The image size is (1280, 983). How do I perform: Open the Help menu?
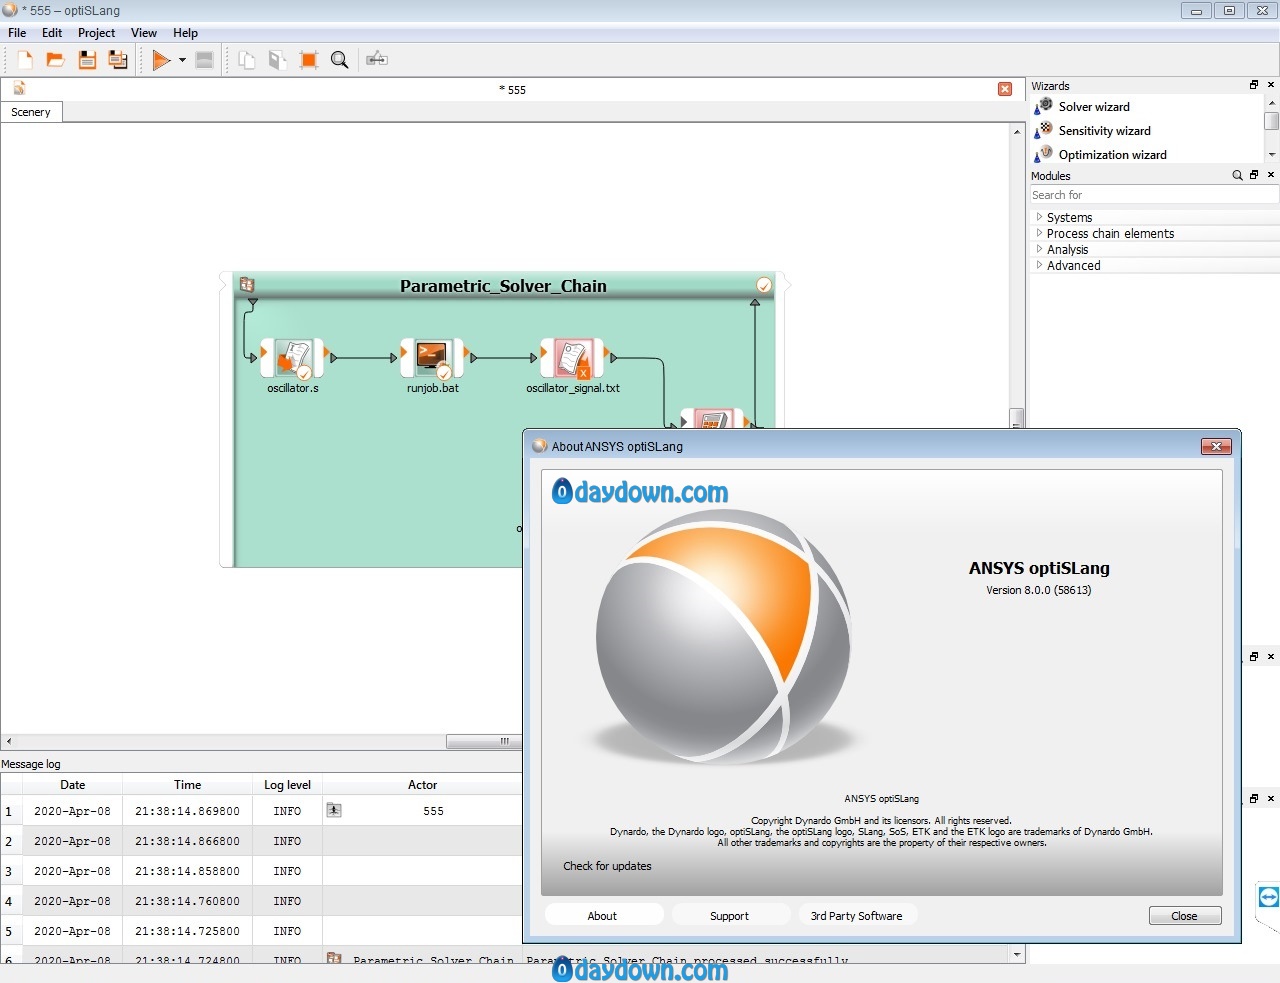point(185,33)
